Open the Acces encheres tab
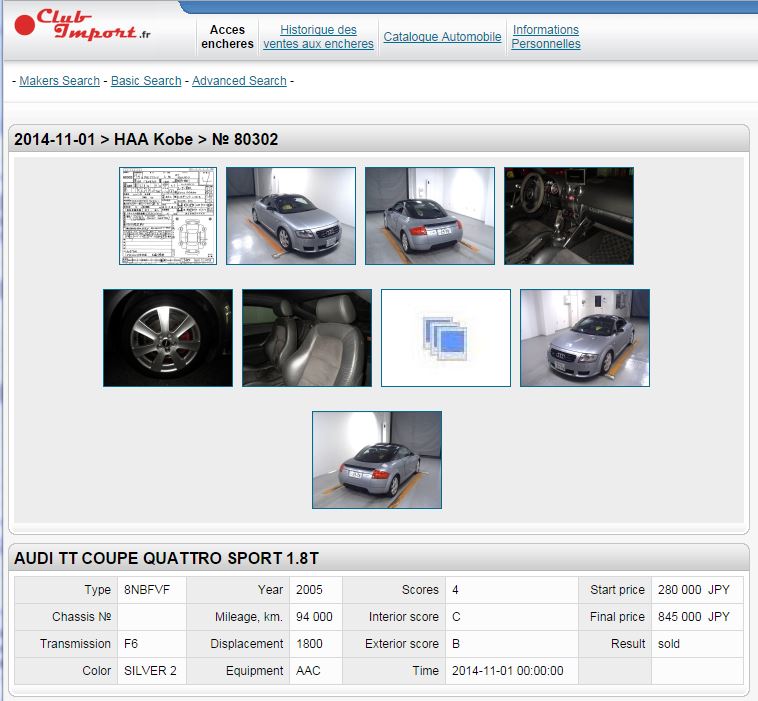The image size is (758, 701). [x=227, y=37]
